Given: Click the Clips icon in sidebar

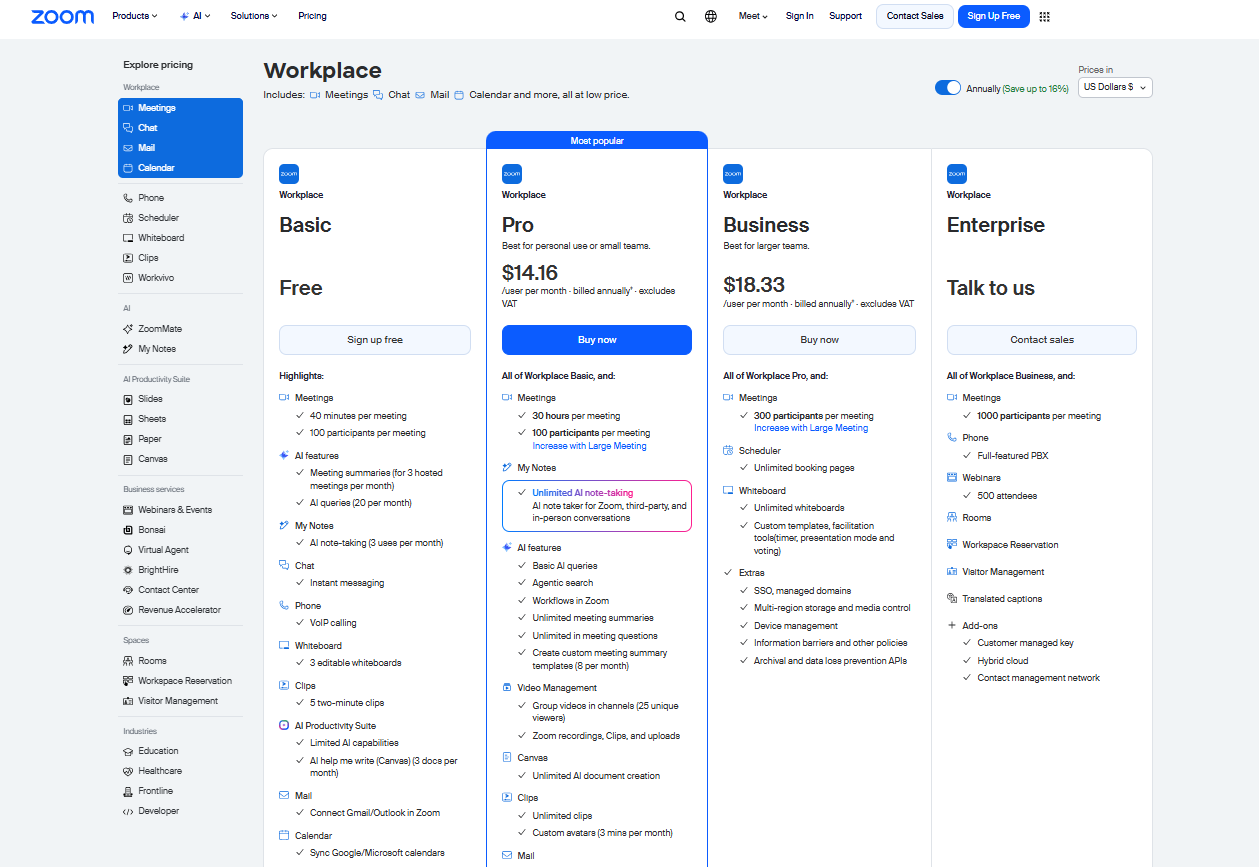Looking at the screenshot, I should [x=128, y=258].
